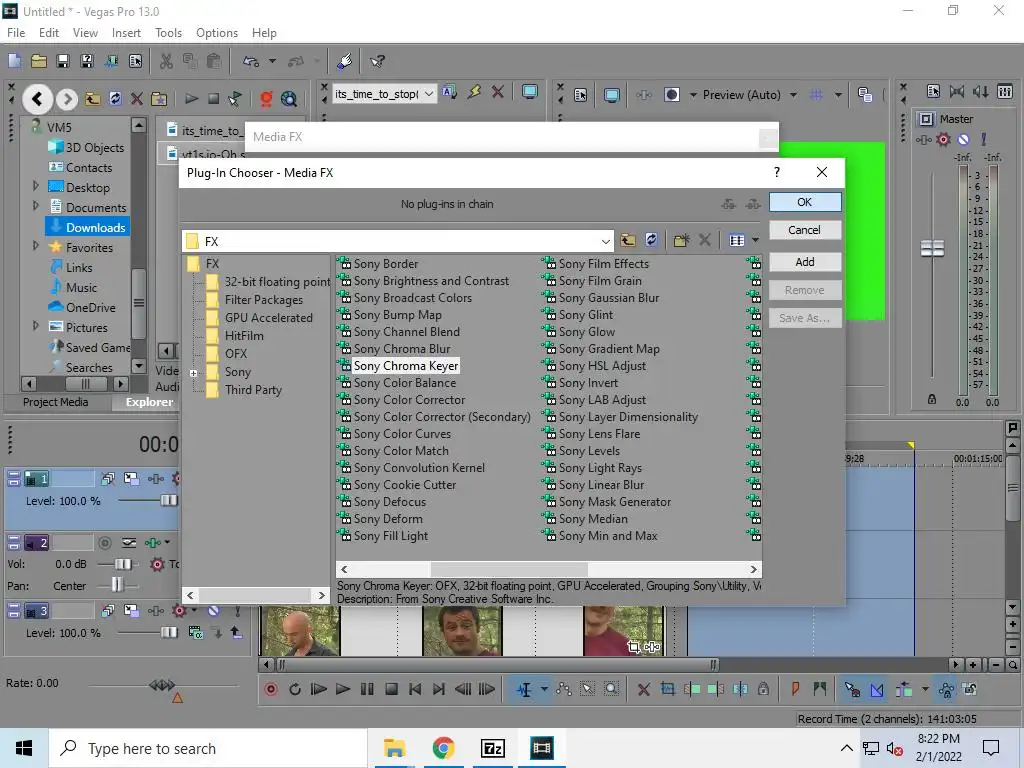Image resolution: width=1024 pixels, height=768 pixels.
Task: Expand the Sony folder in FX tree
Action: tap(193, 373)
